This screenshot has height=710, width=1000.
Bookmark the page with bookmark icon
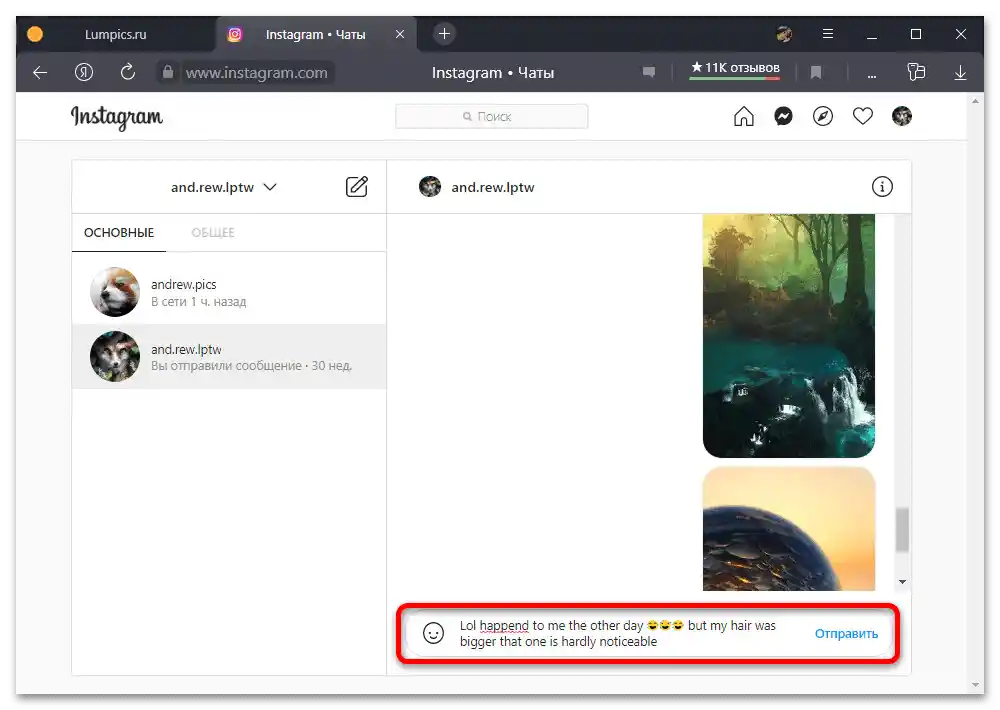coord(816,73)
